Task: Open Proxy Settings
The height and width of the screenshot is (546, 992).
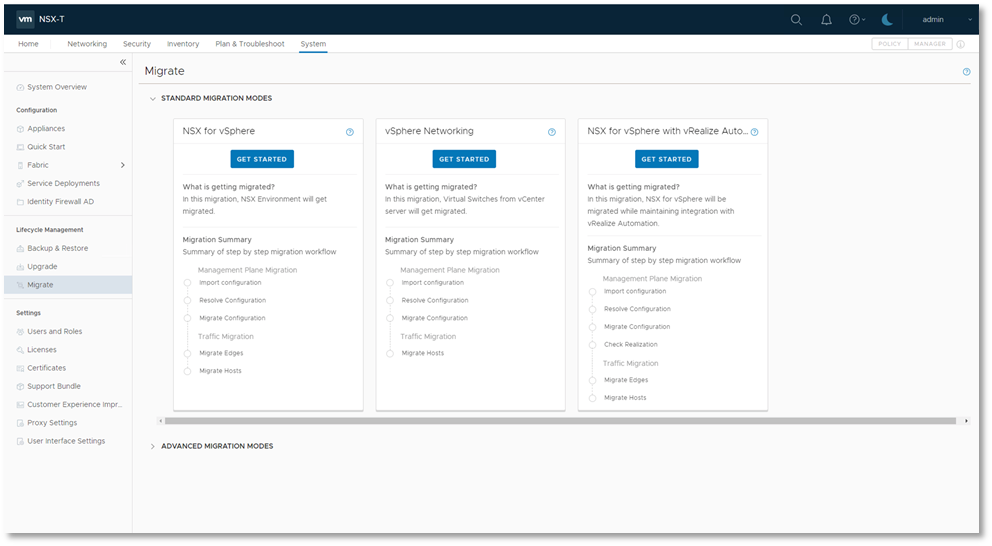Action: coord(52,423)
